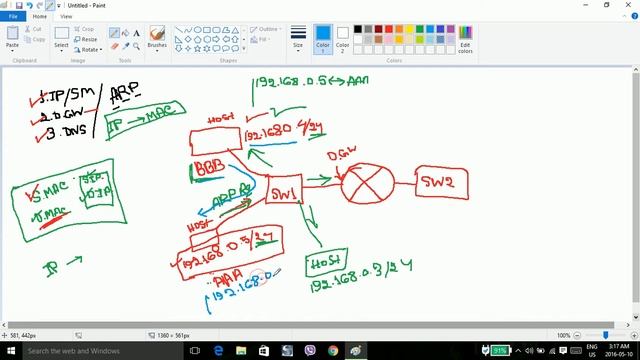This screenshot has height=360, width=640.
Task: Select the Pencil tool
Action: [114, 33]
